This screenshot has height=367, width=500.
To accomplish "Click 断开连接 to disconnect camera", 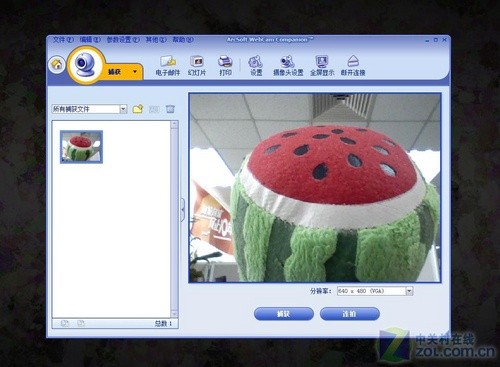I will click(353, 65).
